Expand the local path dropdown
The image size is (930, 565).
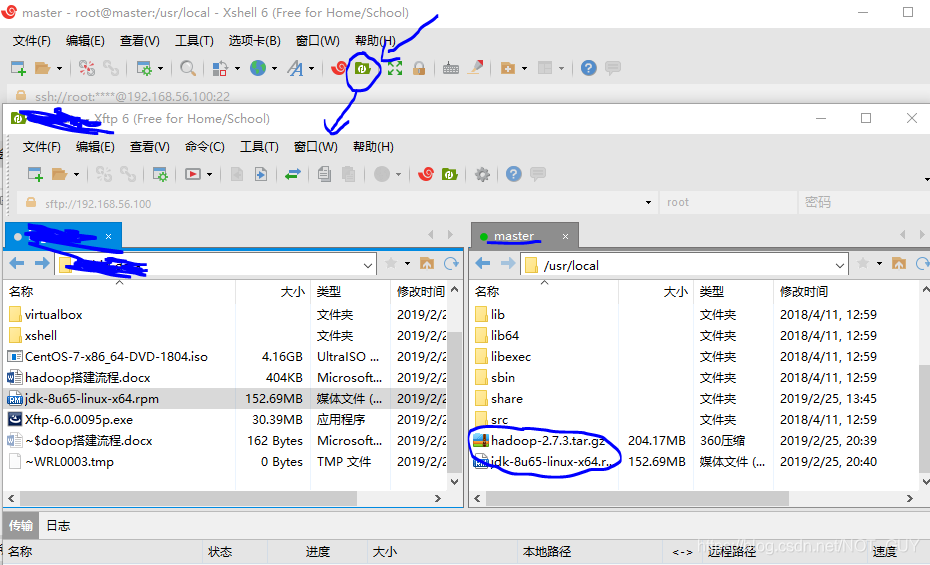pyautogui.click(x=368, y=266)
